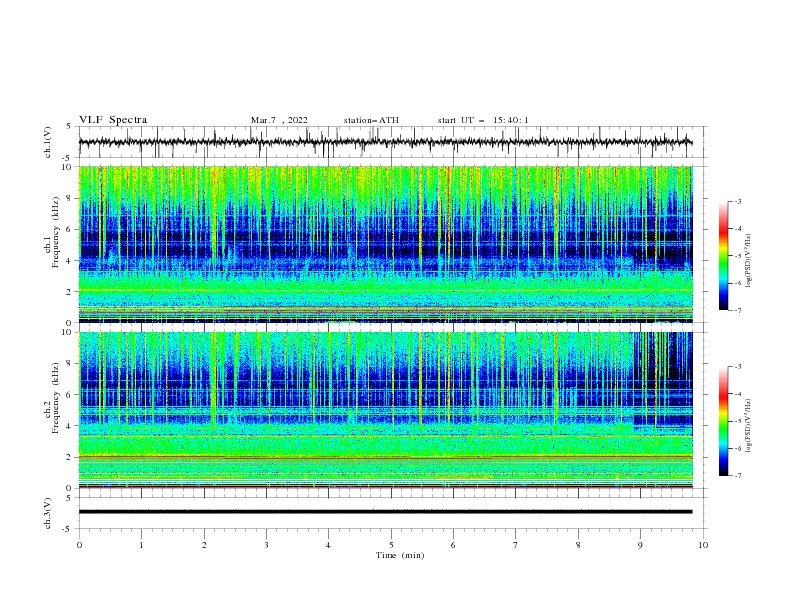Image resolution: width=792 pixels, height=612 pixels.
Task: Click time-axis tick label "1"
Action: pos(141,545)
